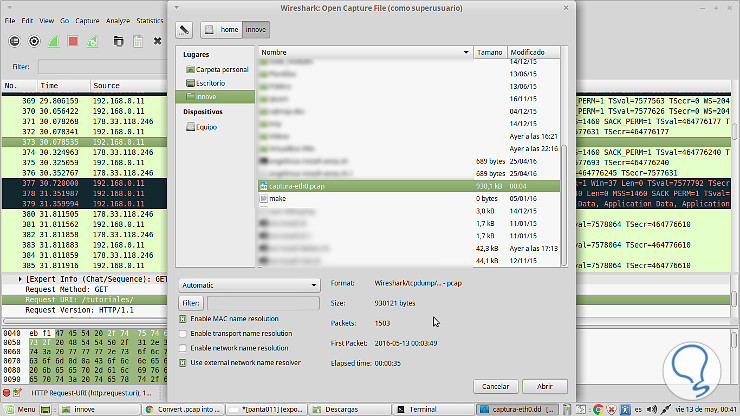740x416 pixels.
Task: Click the main window Filter input field
Action: coord(102,67)
